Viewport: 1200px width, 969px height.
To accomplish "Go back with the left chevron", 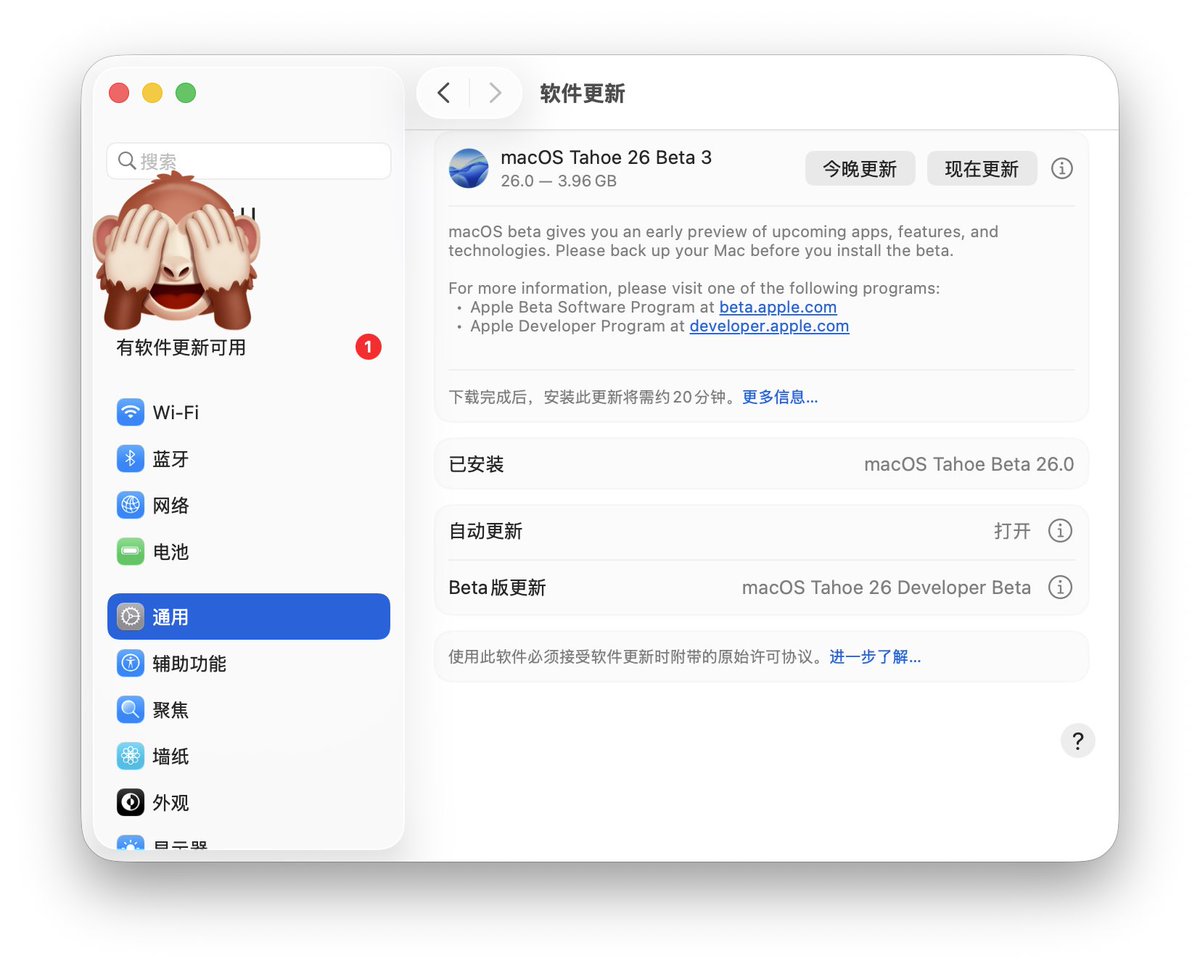I will [x=444, y=93].
